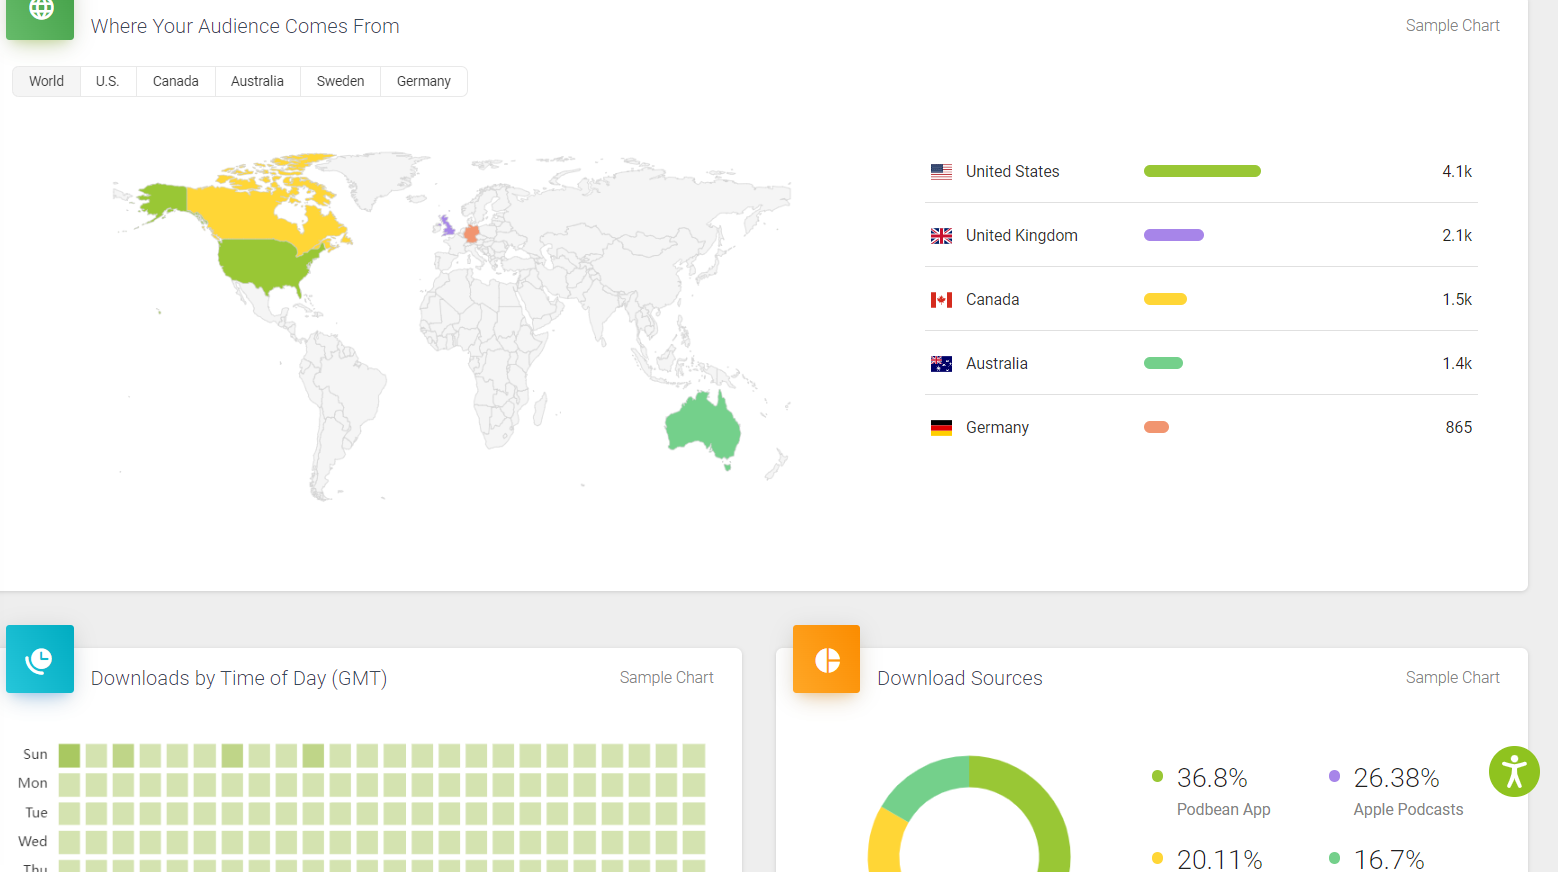Image resolution: width=1558 pixels, height=872 pixels.
Task: Click Germany on the world map
Action: pos(471,234)
